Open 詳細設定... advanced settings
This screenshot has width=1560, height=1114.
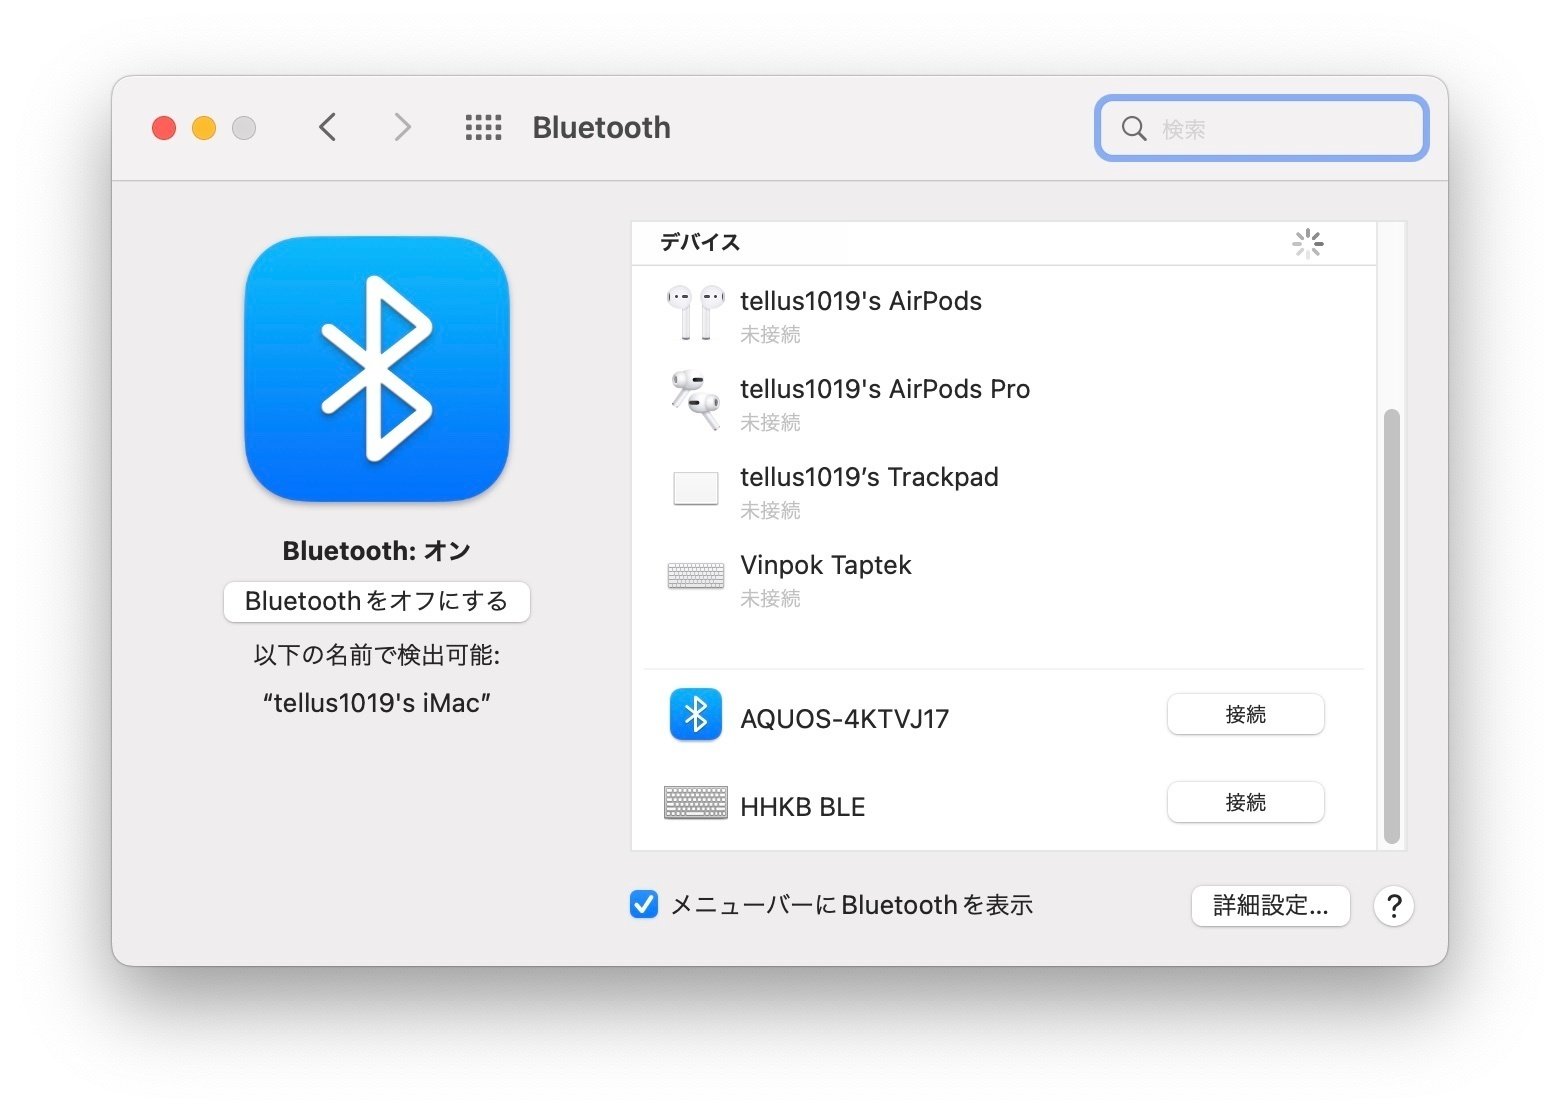[1271, 906]
